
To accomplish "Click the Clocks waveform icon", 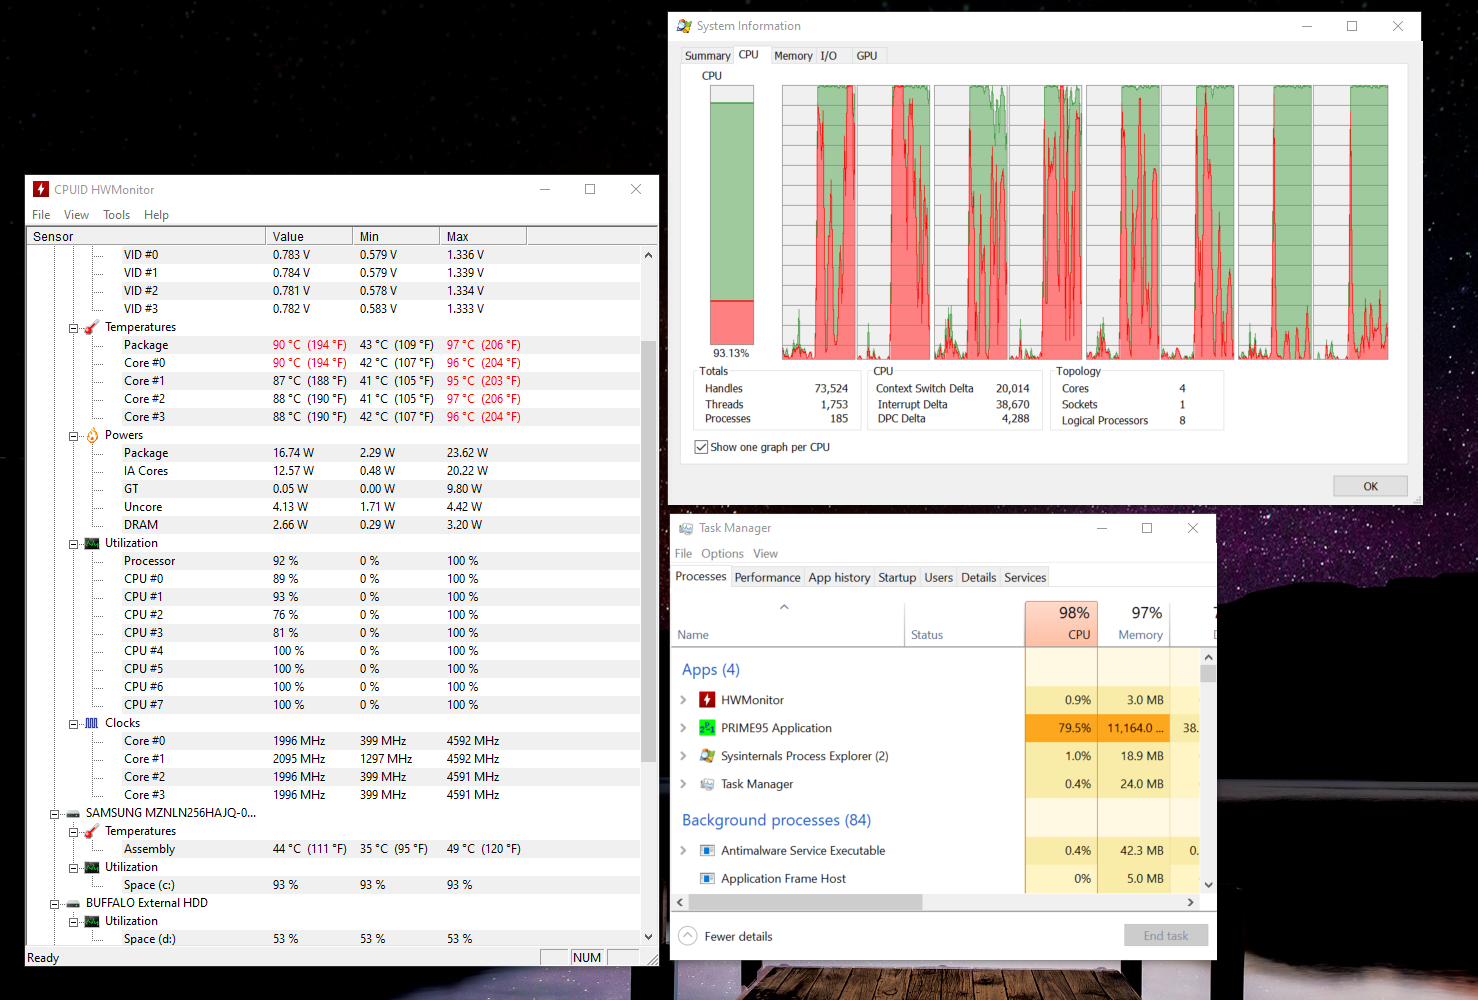I will [92, 723].
